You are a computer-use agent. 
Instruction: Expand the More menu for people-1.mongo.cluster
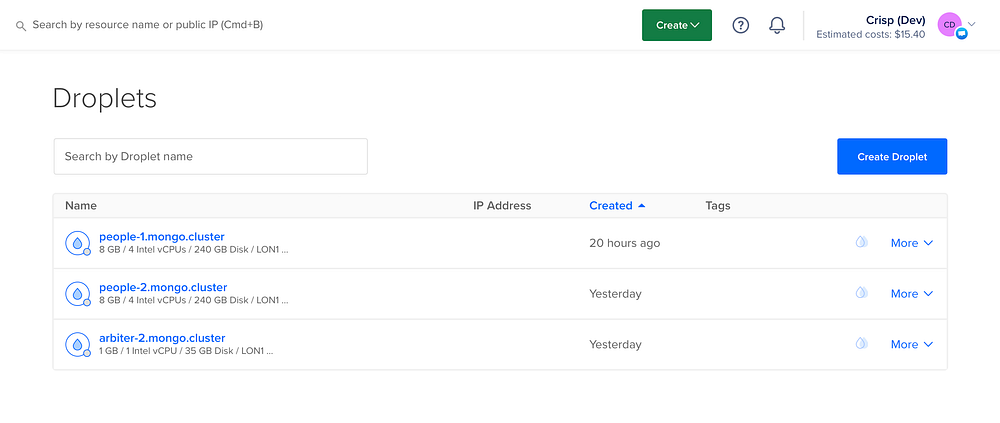pyautogui.click(x=911, y=243)
